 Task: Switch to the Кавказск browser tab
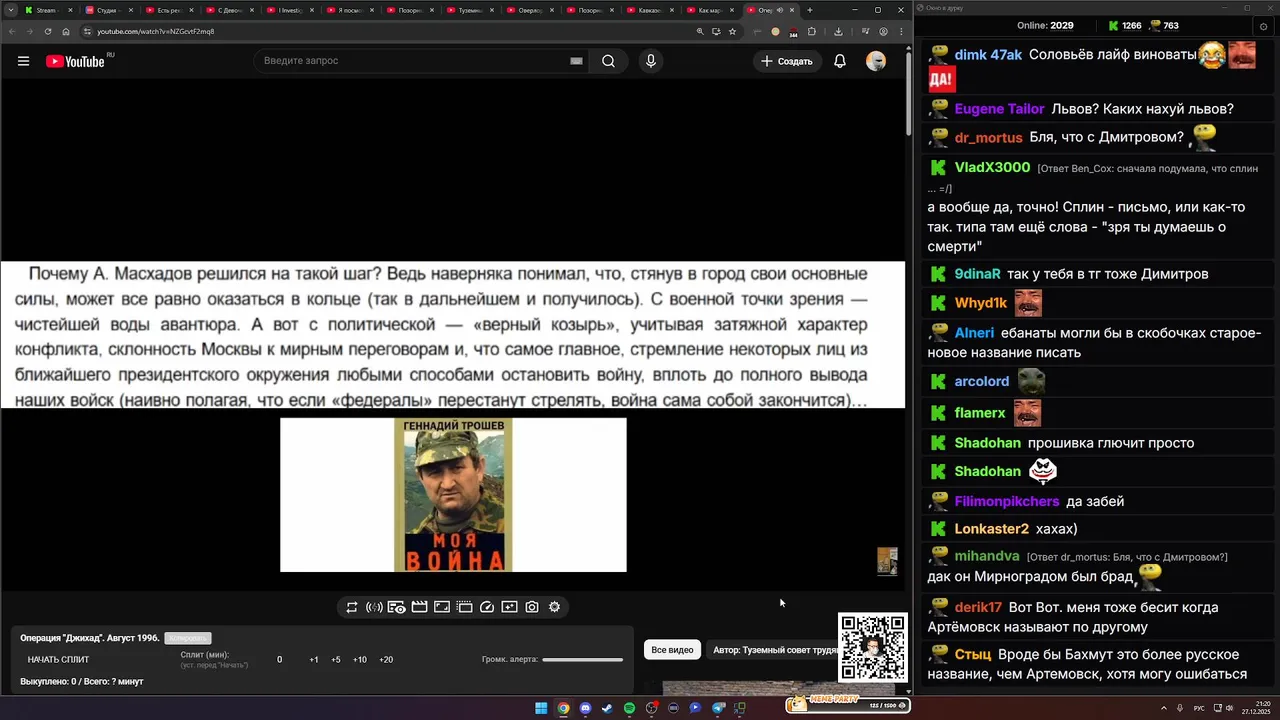coord(650,10)
